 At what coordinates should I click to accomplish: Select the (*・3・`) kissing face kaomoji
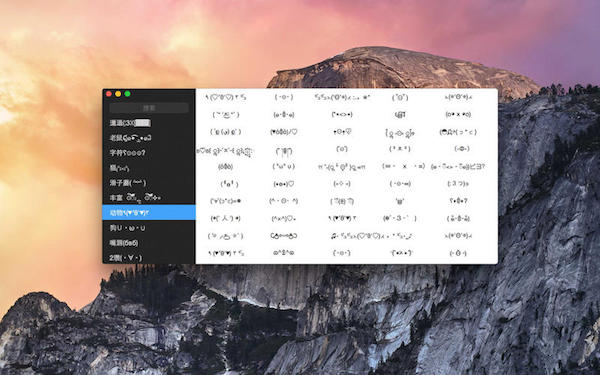coord(400,218)
